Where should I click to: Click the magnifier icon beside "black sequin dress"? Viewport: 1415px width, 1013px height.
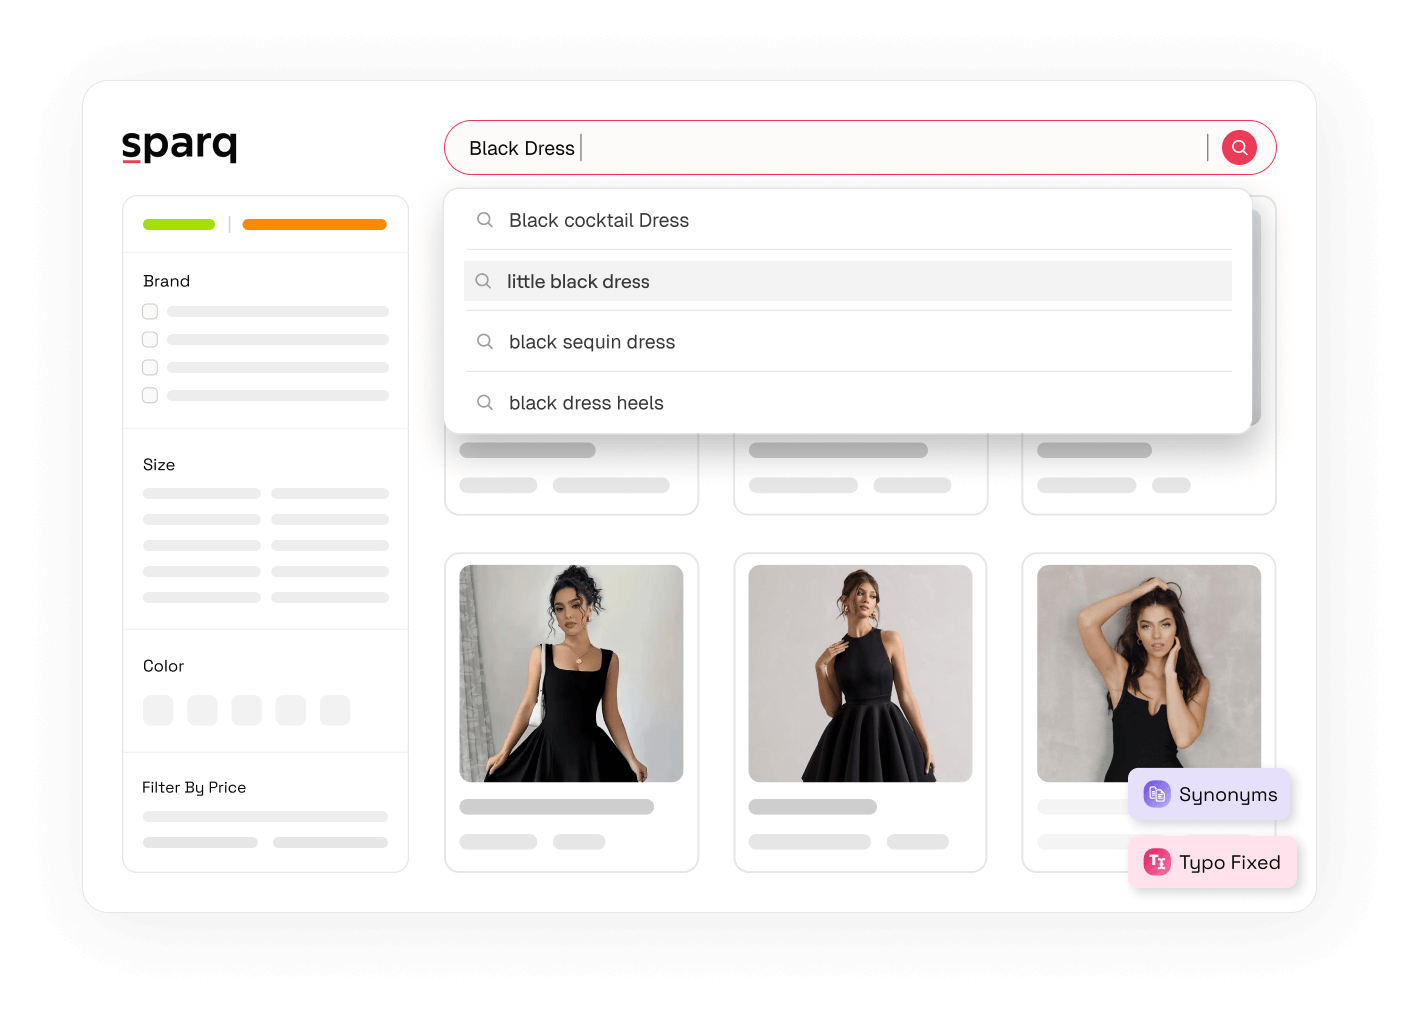[x=485, y=341]
